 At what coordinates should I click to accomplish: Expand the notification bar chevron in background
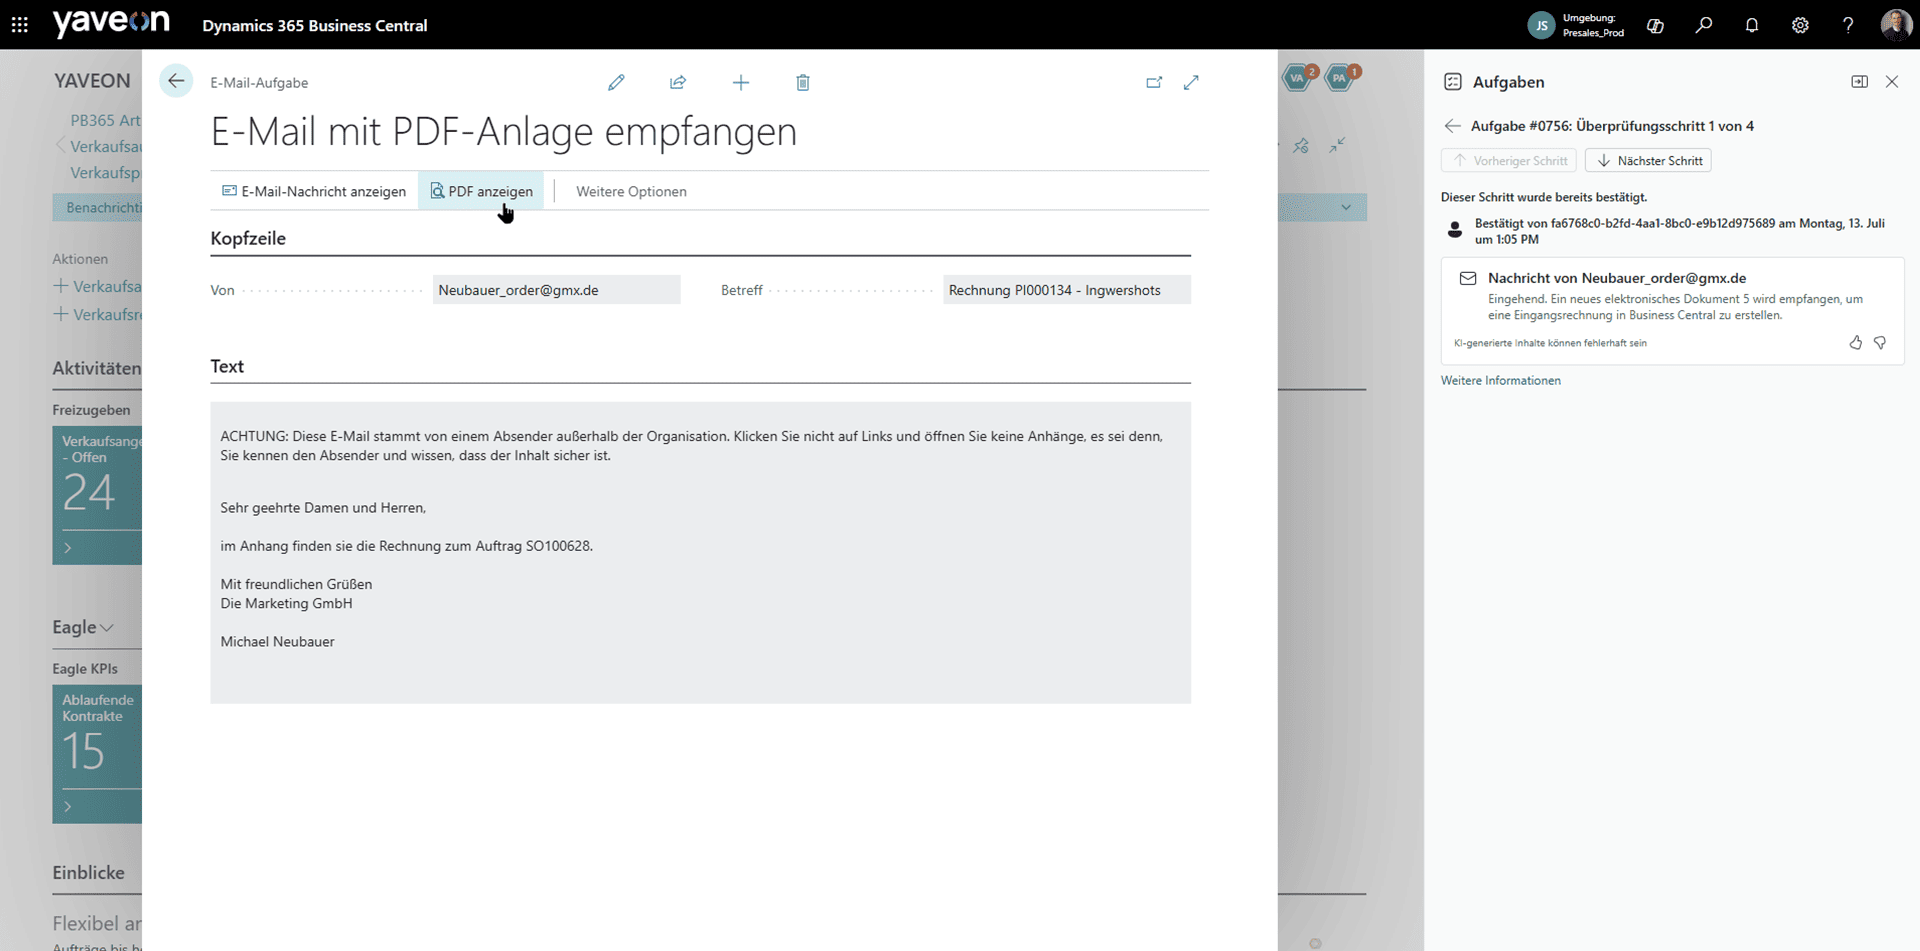(x=1346, y=208)
